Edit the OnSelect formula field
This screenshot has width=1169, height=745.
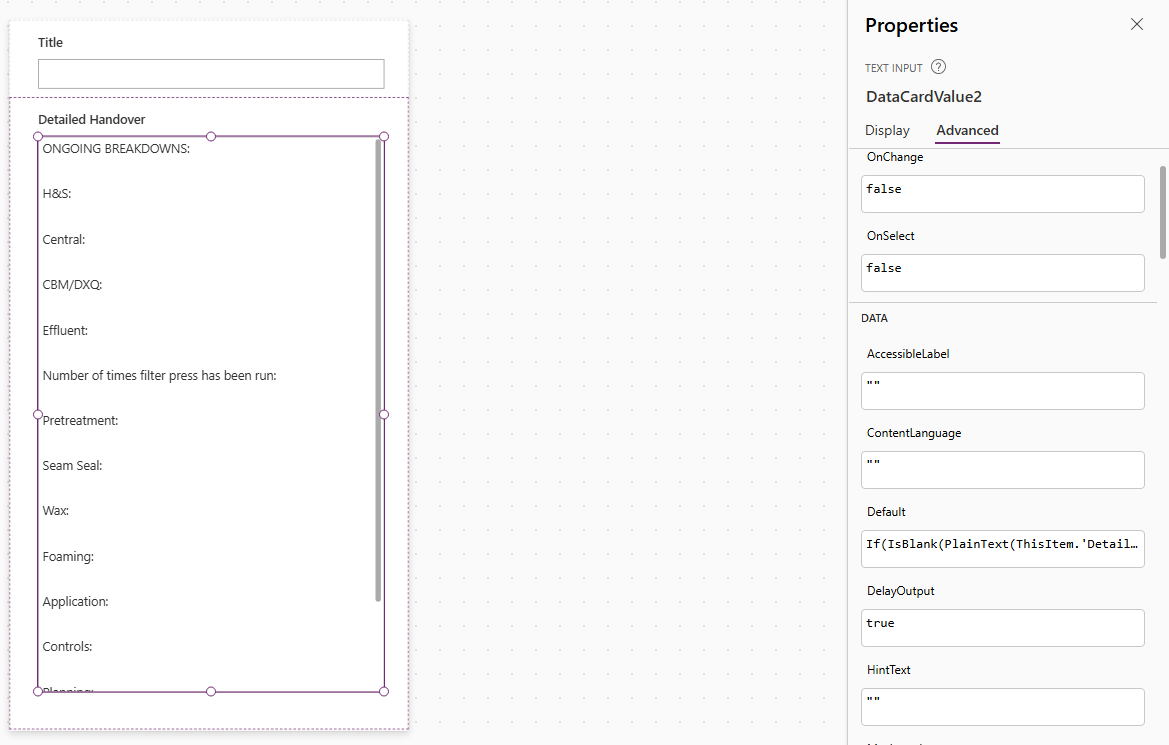pyautogui.click(x=1002, y=273)
